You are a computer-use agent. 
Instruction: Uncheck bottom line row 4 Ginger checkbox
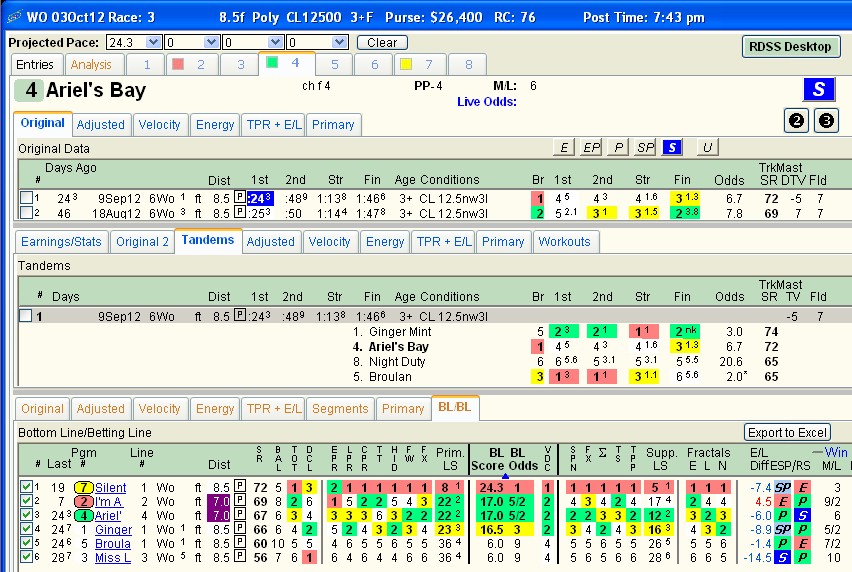coord(26,529)
